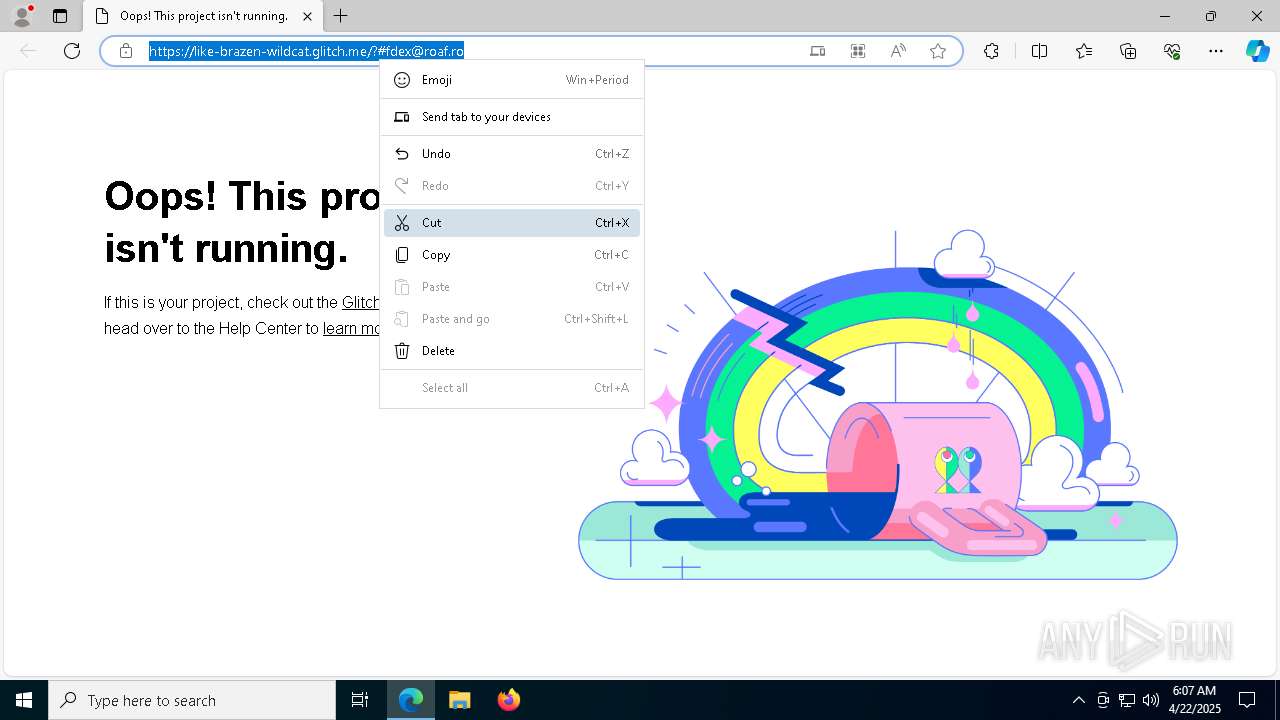Viewport: 1280px width, 720px height.
Task: Toggle split screen view
Action: tap(1039, 51)
